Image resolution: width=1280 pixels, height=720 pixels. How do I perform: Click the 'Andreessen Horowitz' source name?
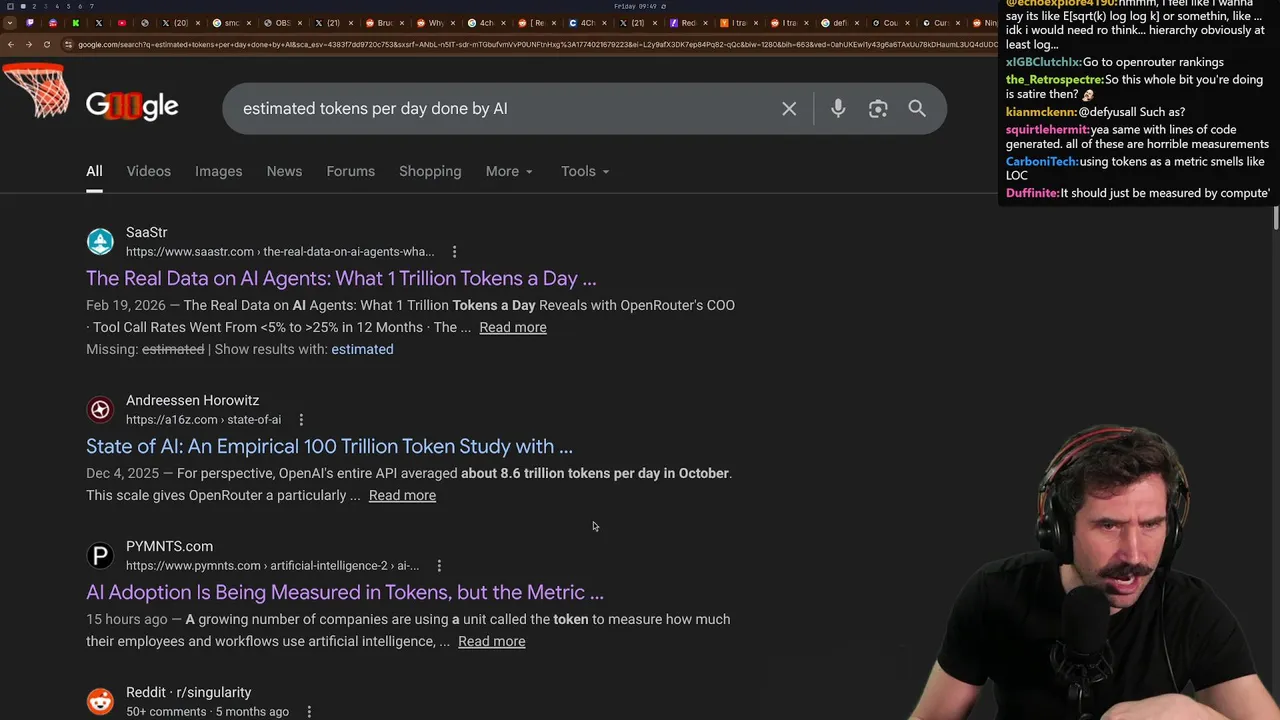192,400
